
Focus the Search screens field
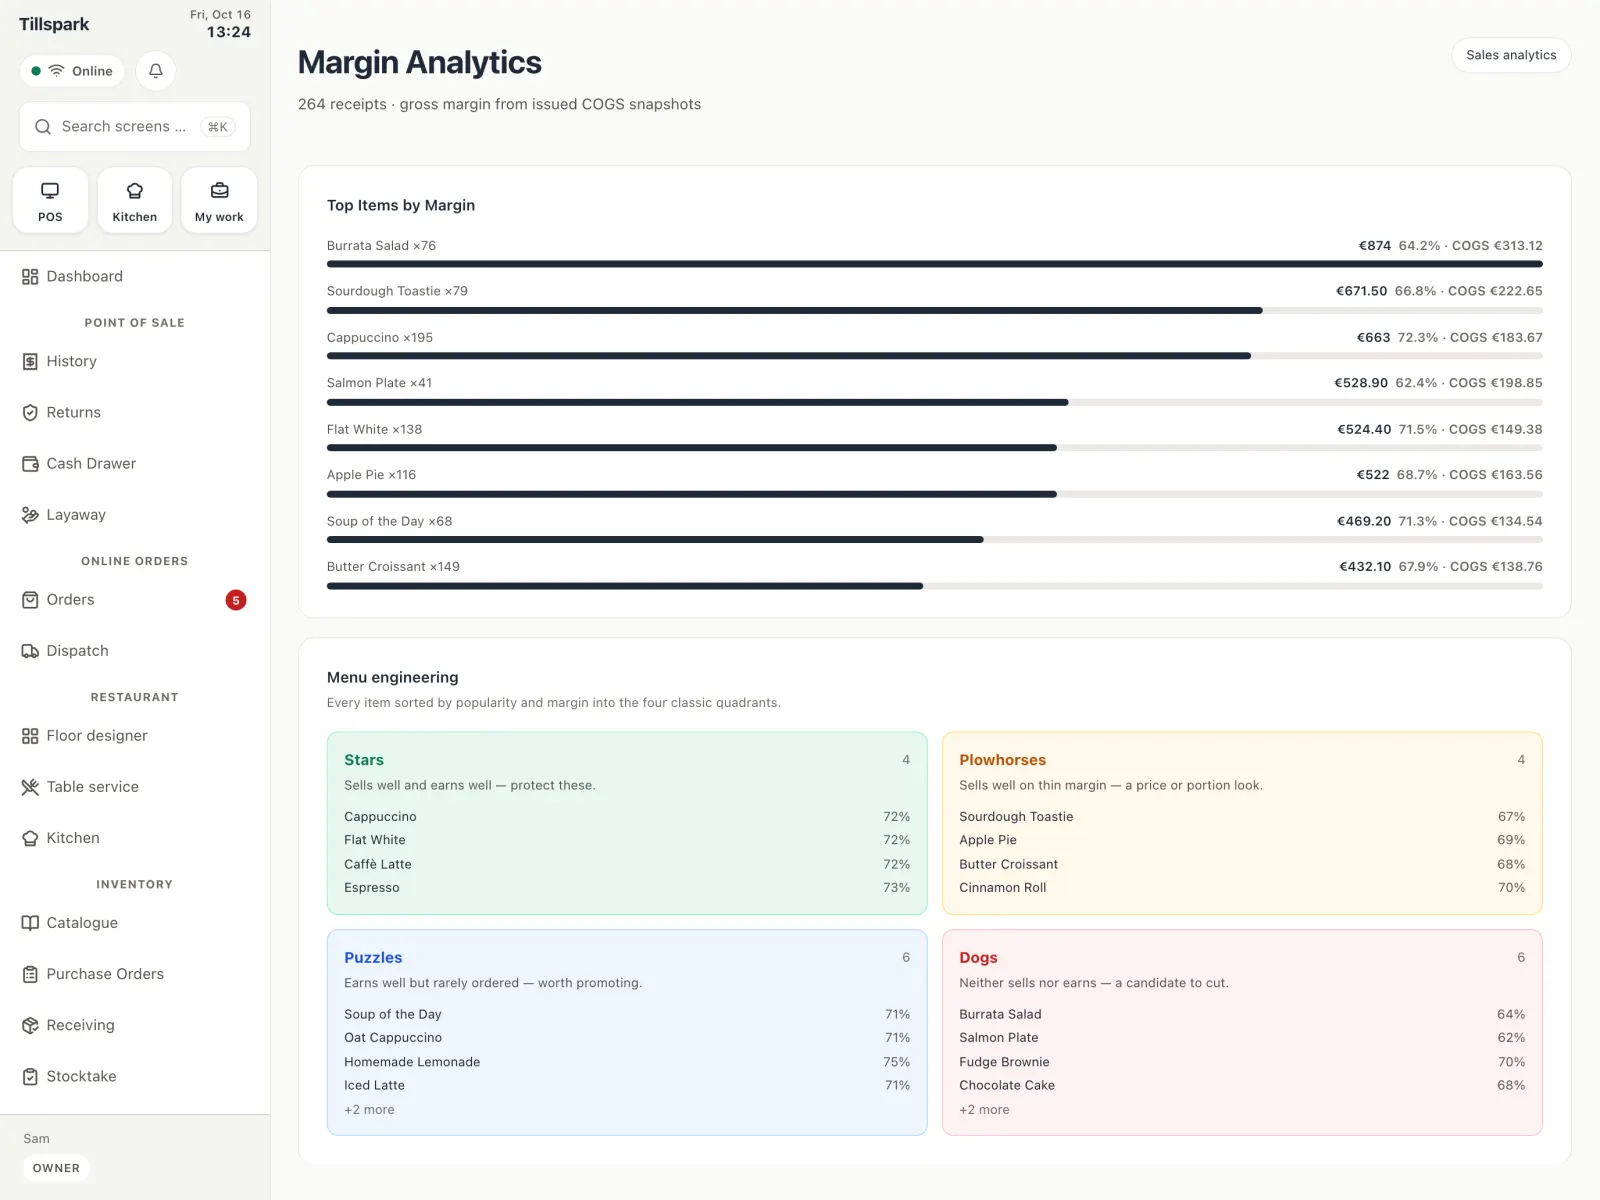(x=135, y=127)
